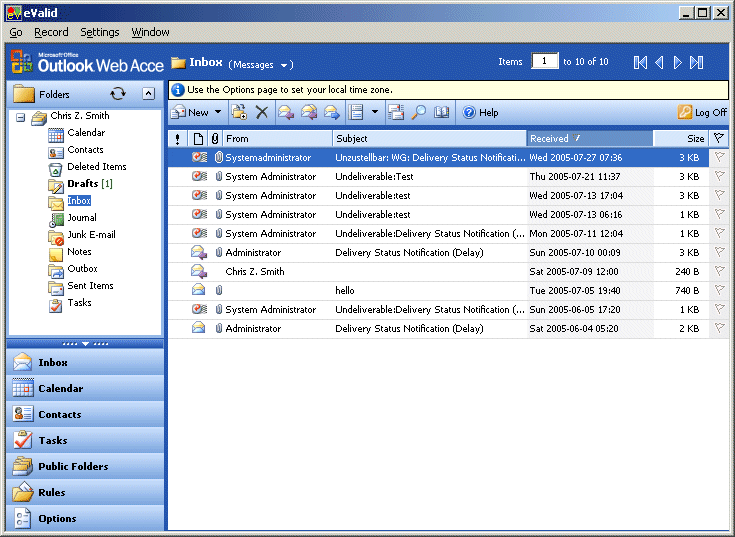Sort by the attachment paperclip column

click(215, 139)
